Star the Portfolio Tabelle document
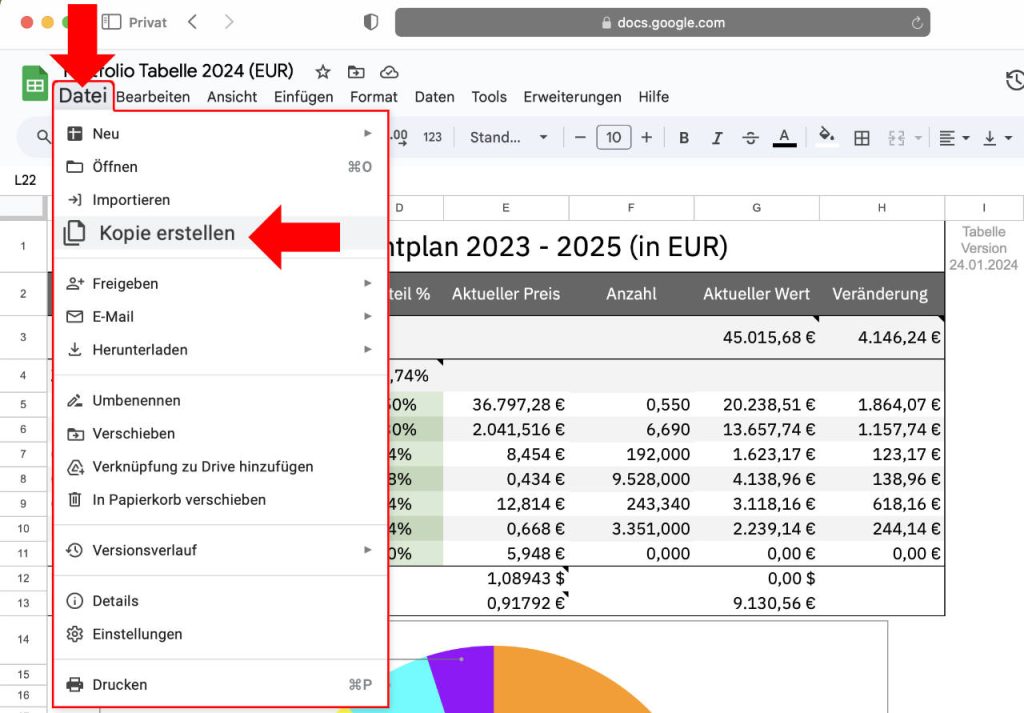 323,72
